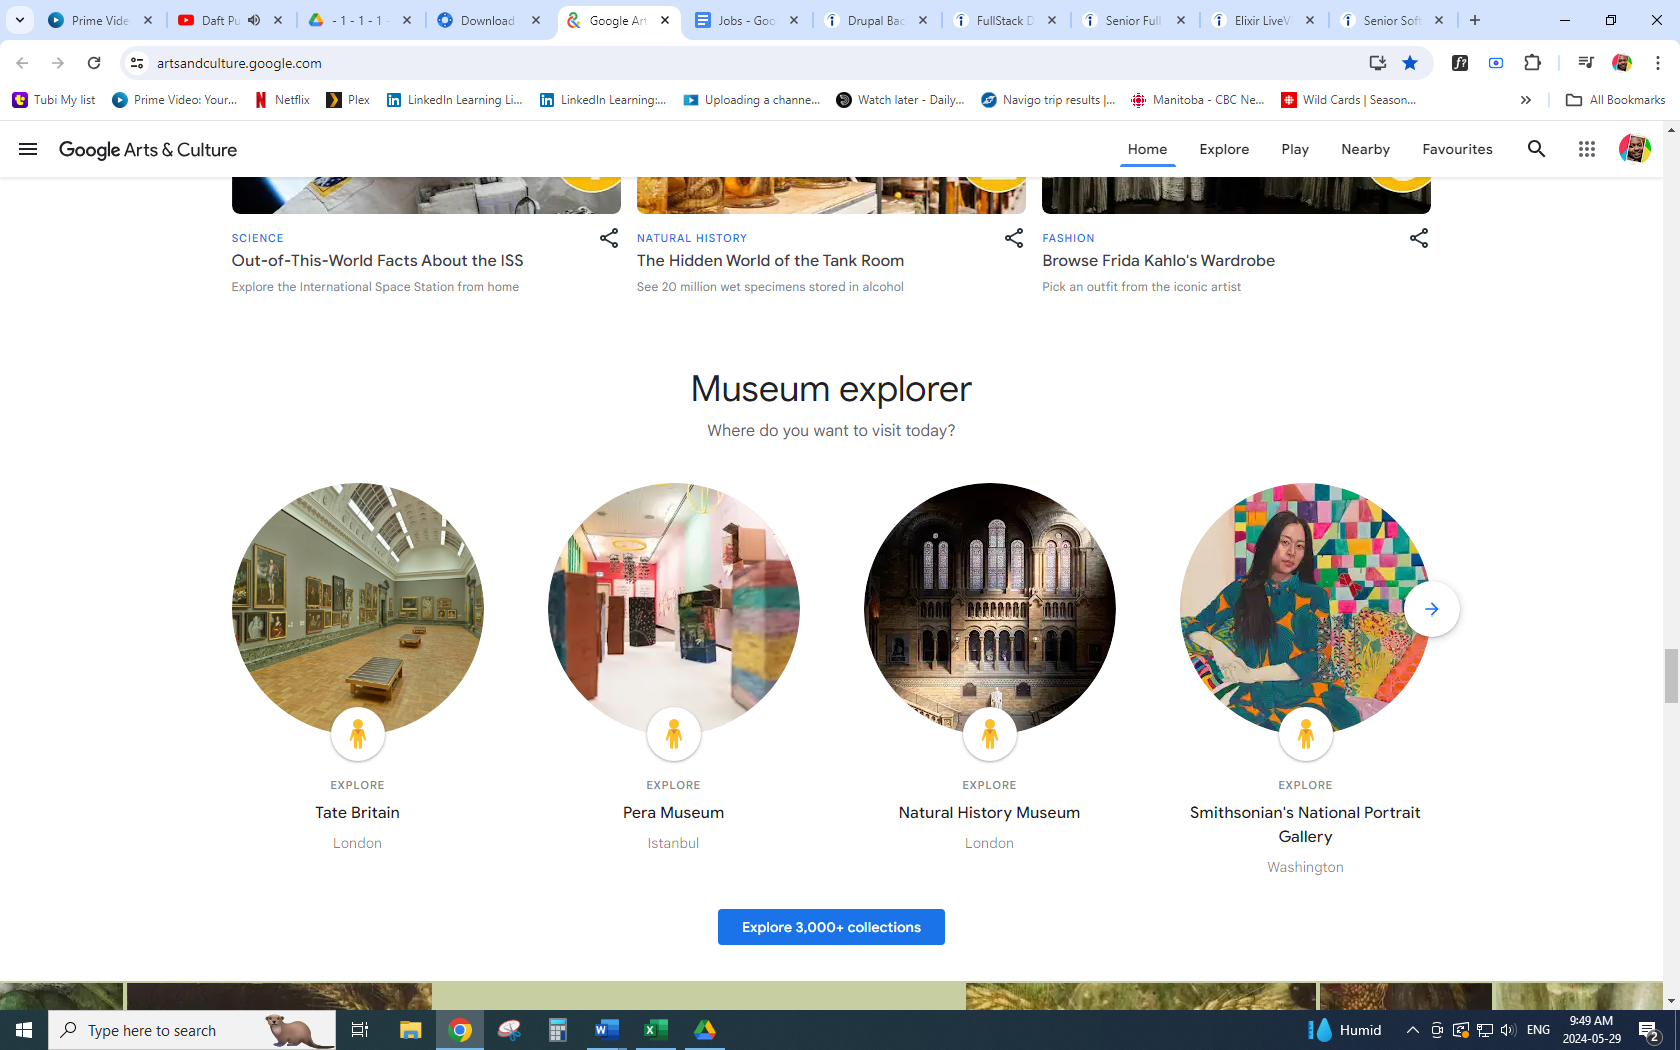
Task: Open the Chrome extensions puzzle icon
Action: (1532, 63)
